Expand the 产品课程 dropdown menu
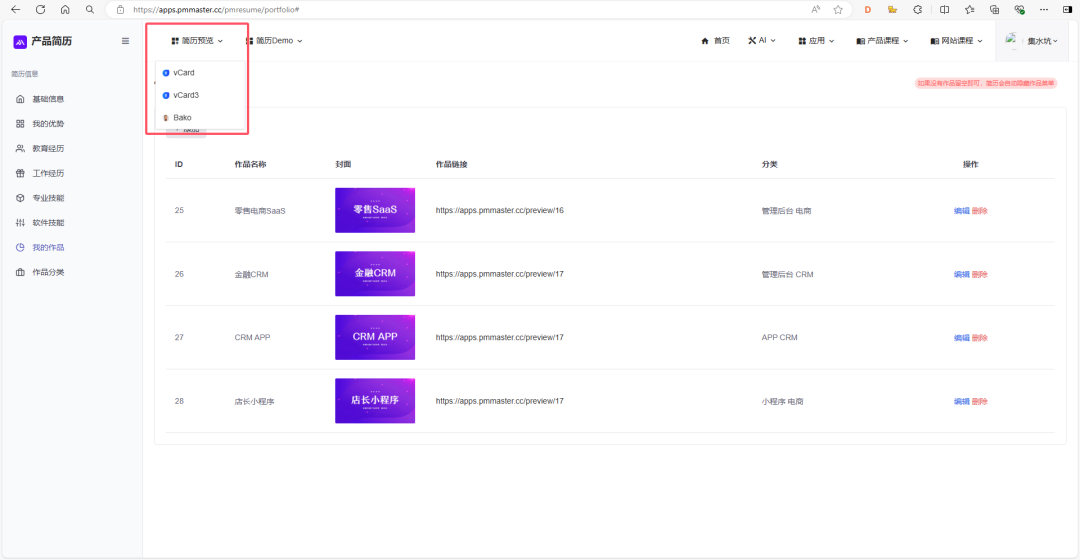Image resolution: width=1080 pixels, height=560 pixels. 882,41
